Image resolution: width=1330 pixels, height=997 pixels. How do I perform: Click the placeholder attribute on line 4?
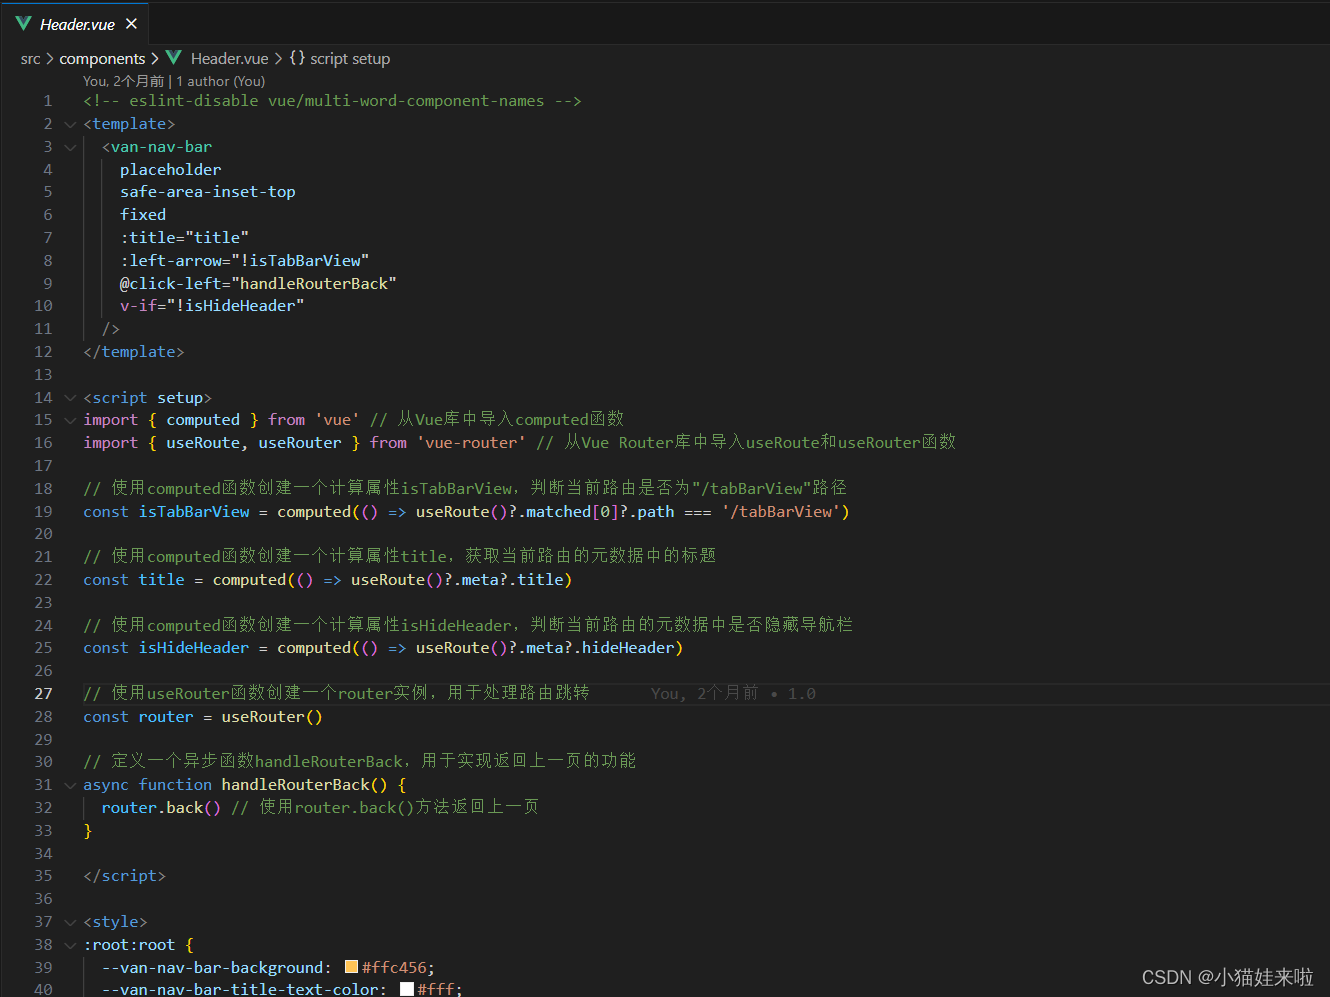(x=171, y=170)
